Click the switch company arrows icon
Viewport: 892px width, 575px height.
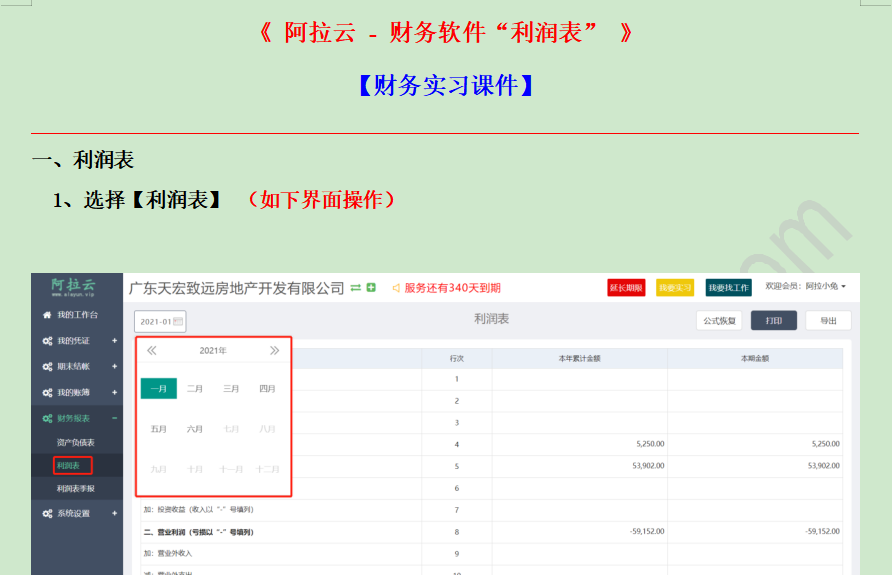click(x=356, y=288)
